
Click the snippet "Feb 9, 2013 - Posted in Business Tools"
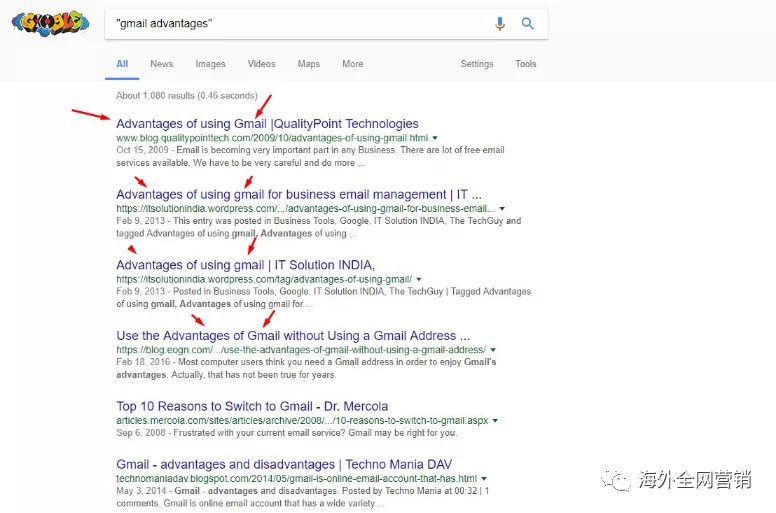324,298
